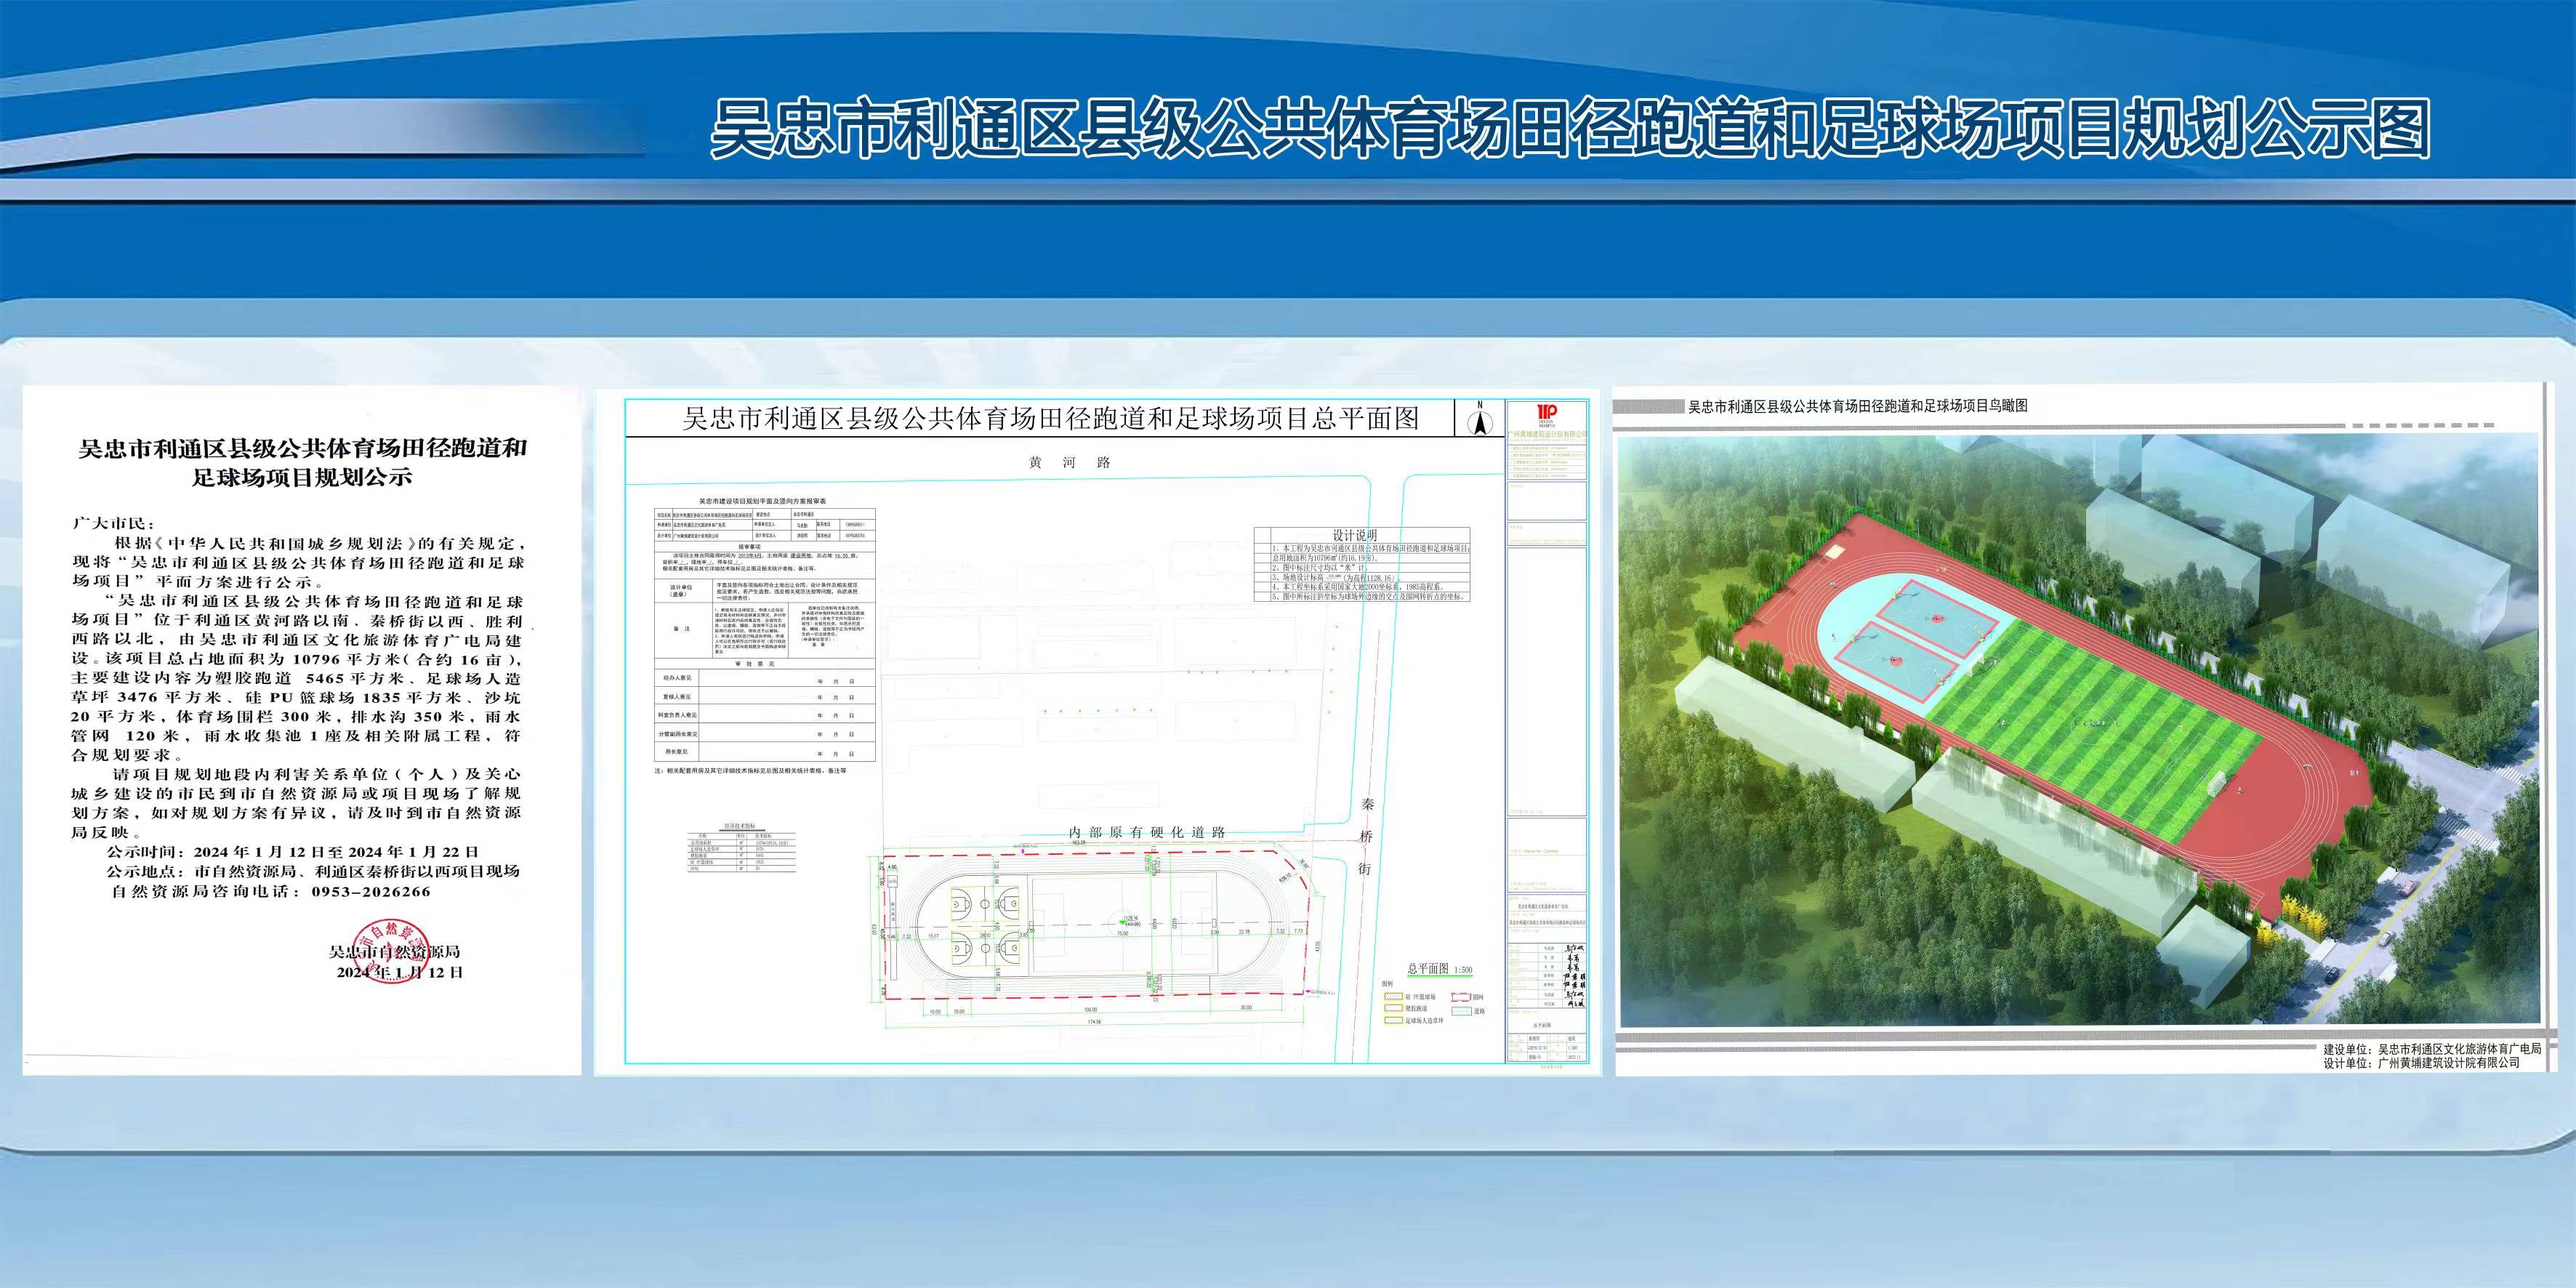
Task: Click the 分管副局长意见 row
Action: pyautogui.click(x=764, y=733)
